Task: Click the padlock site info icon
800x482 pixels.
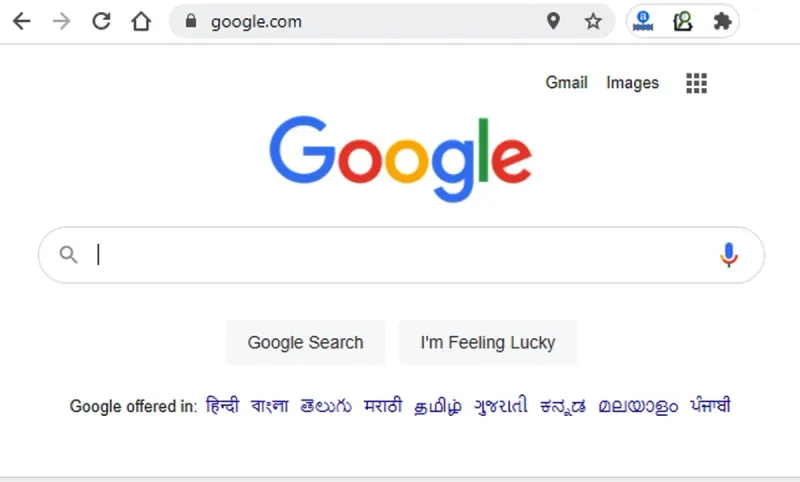Action: pos(192,21)
